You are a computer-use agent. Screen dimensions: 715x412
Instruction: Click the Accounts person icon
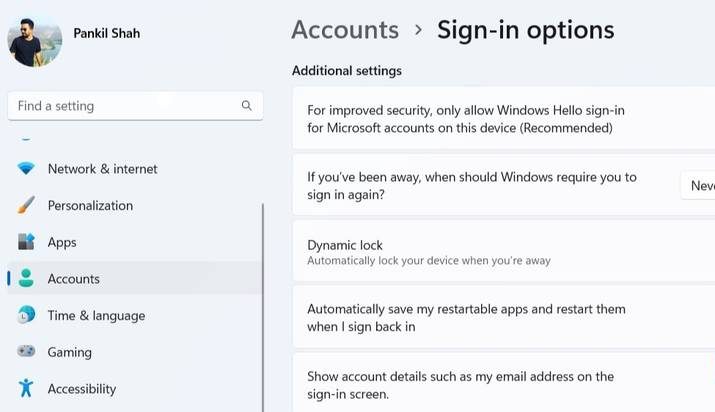click(x=26, y=278)
